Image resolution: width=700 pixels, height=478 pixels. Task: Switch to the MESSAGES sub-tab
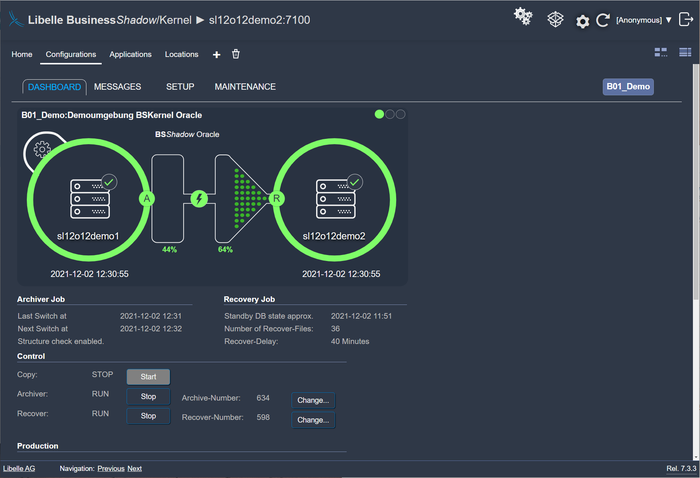pyautogui.click(x=117, y=87)
